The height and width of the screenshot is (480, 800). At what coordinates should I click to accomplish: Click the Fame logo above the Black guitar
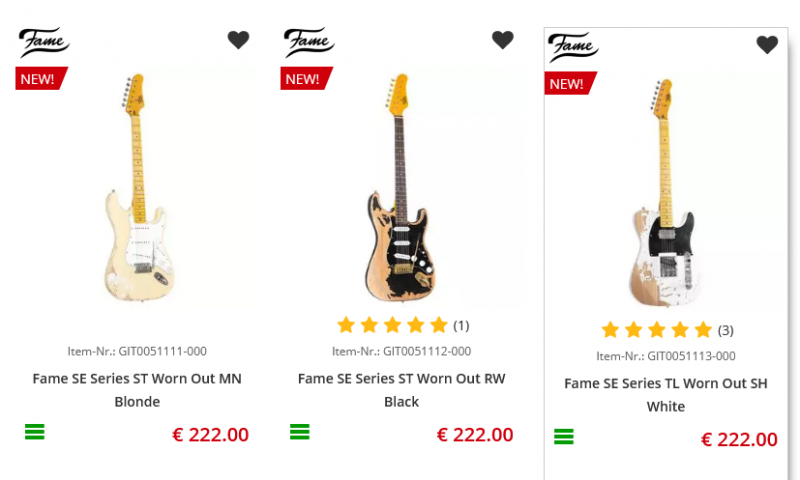309,42
